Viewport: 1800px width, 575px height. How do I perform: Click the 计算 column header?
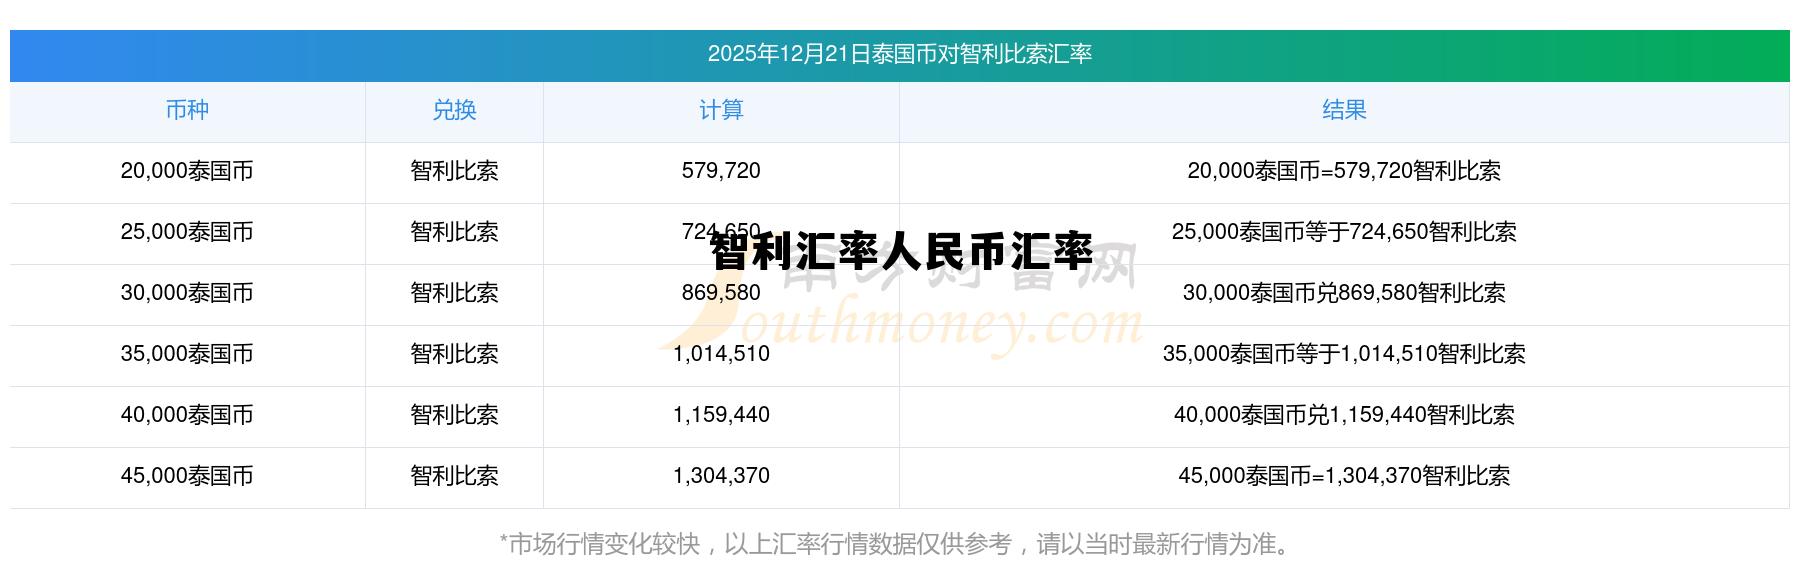coord(721,110)
